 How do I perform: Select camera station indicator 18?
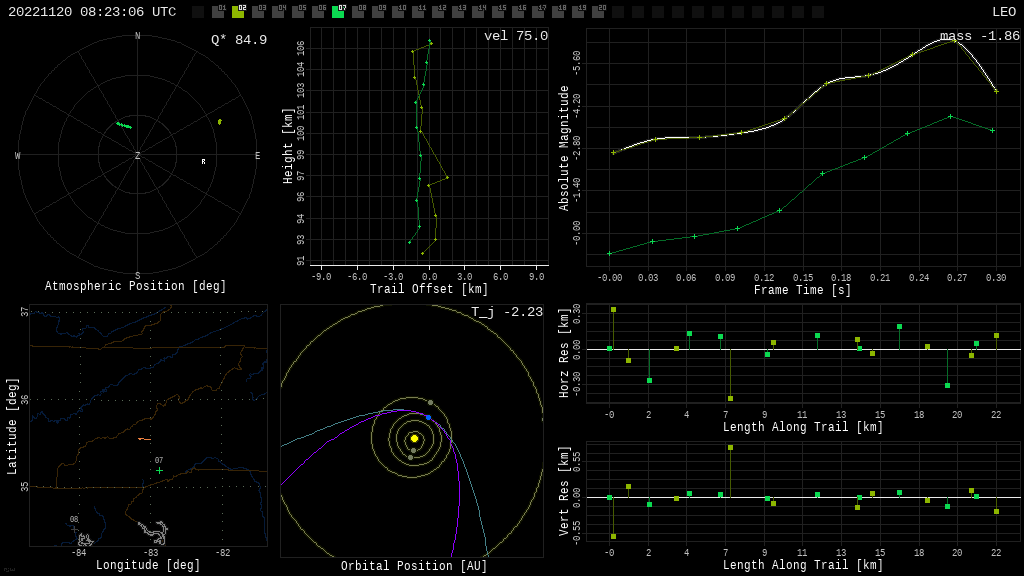(558, 12)
